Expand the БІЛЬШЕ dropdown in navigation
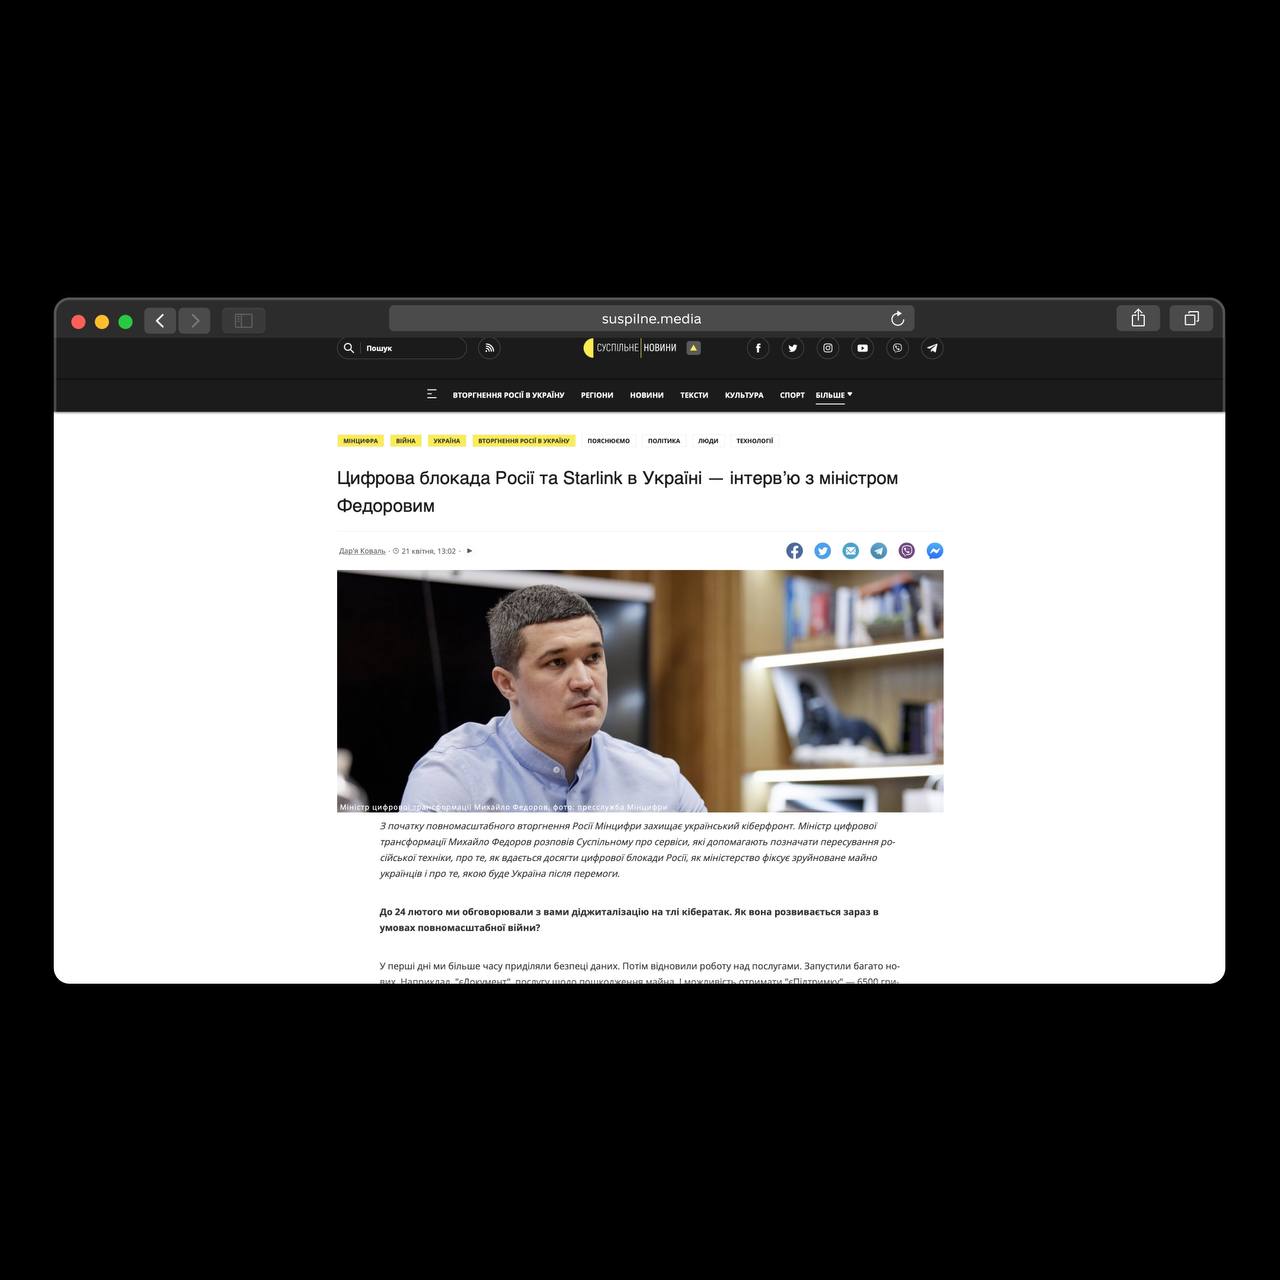 833,395
